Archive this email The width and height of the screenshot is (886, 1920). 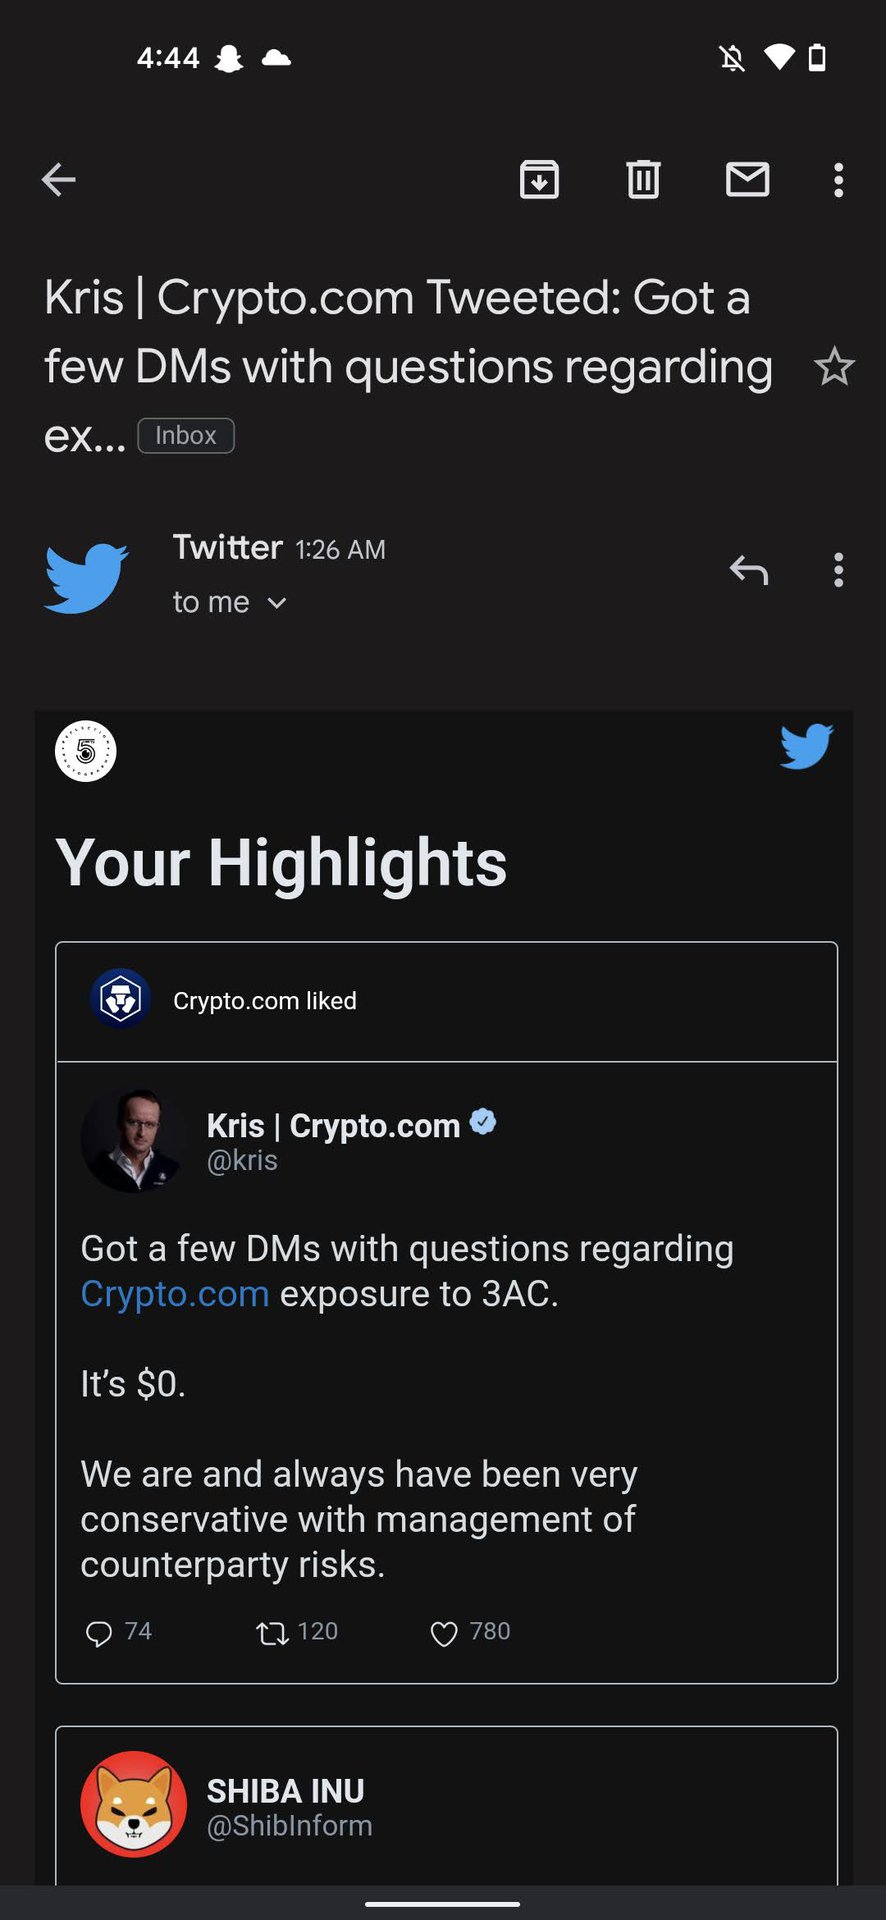point(539,180)
